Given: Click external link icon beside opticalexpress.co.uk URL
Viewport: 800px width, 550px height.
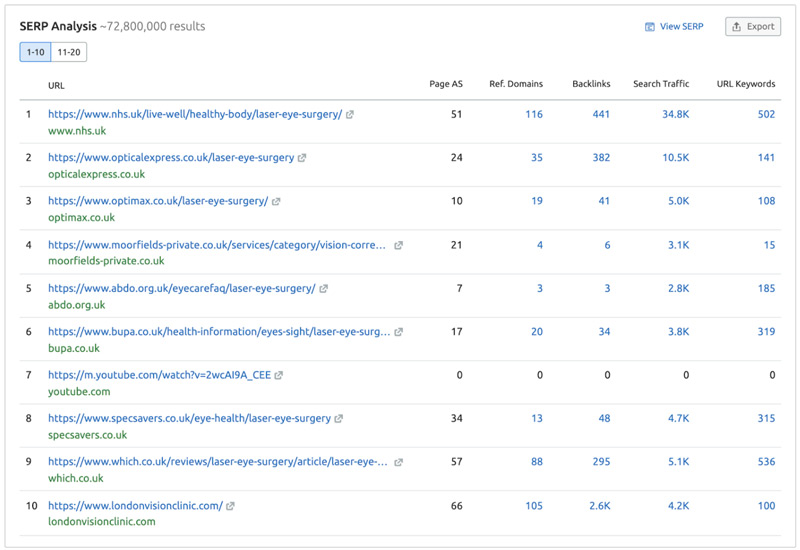Looking at the screenshot, I should tap(302, 158).
